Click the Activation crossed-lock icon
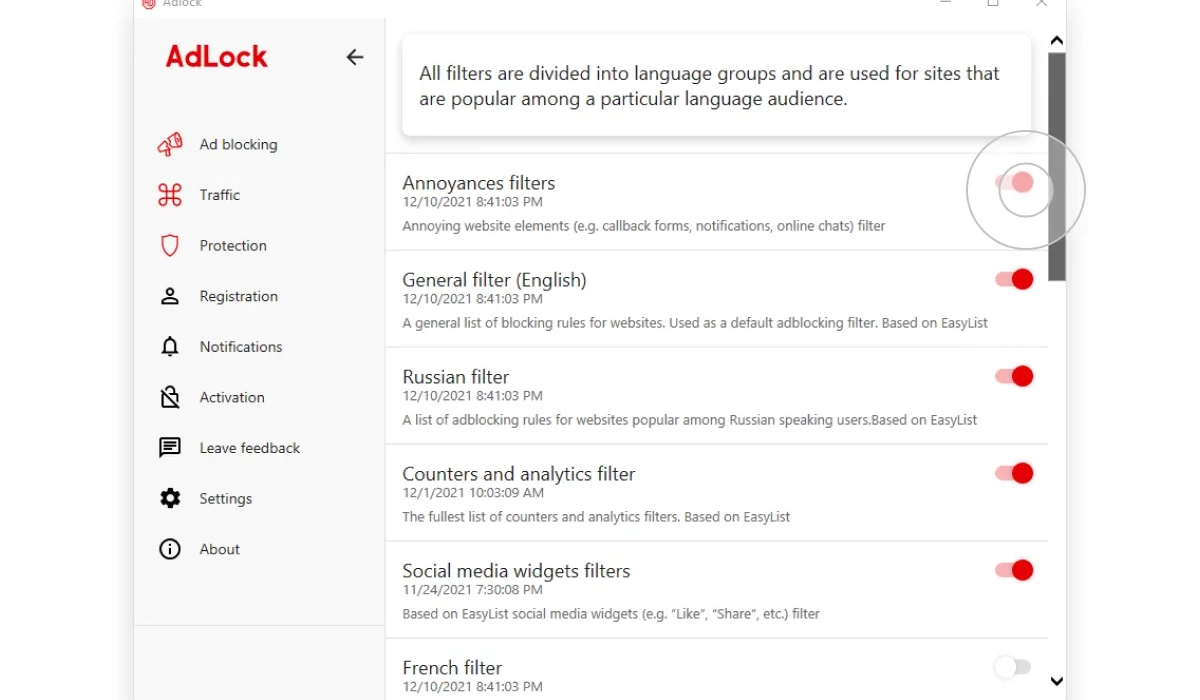Viewport: 1200px width, 700px height. pyautogui.click(x=170, y=397)
